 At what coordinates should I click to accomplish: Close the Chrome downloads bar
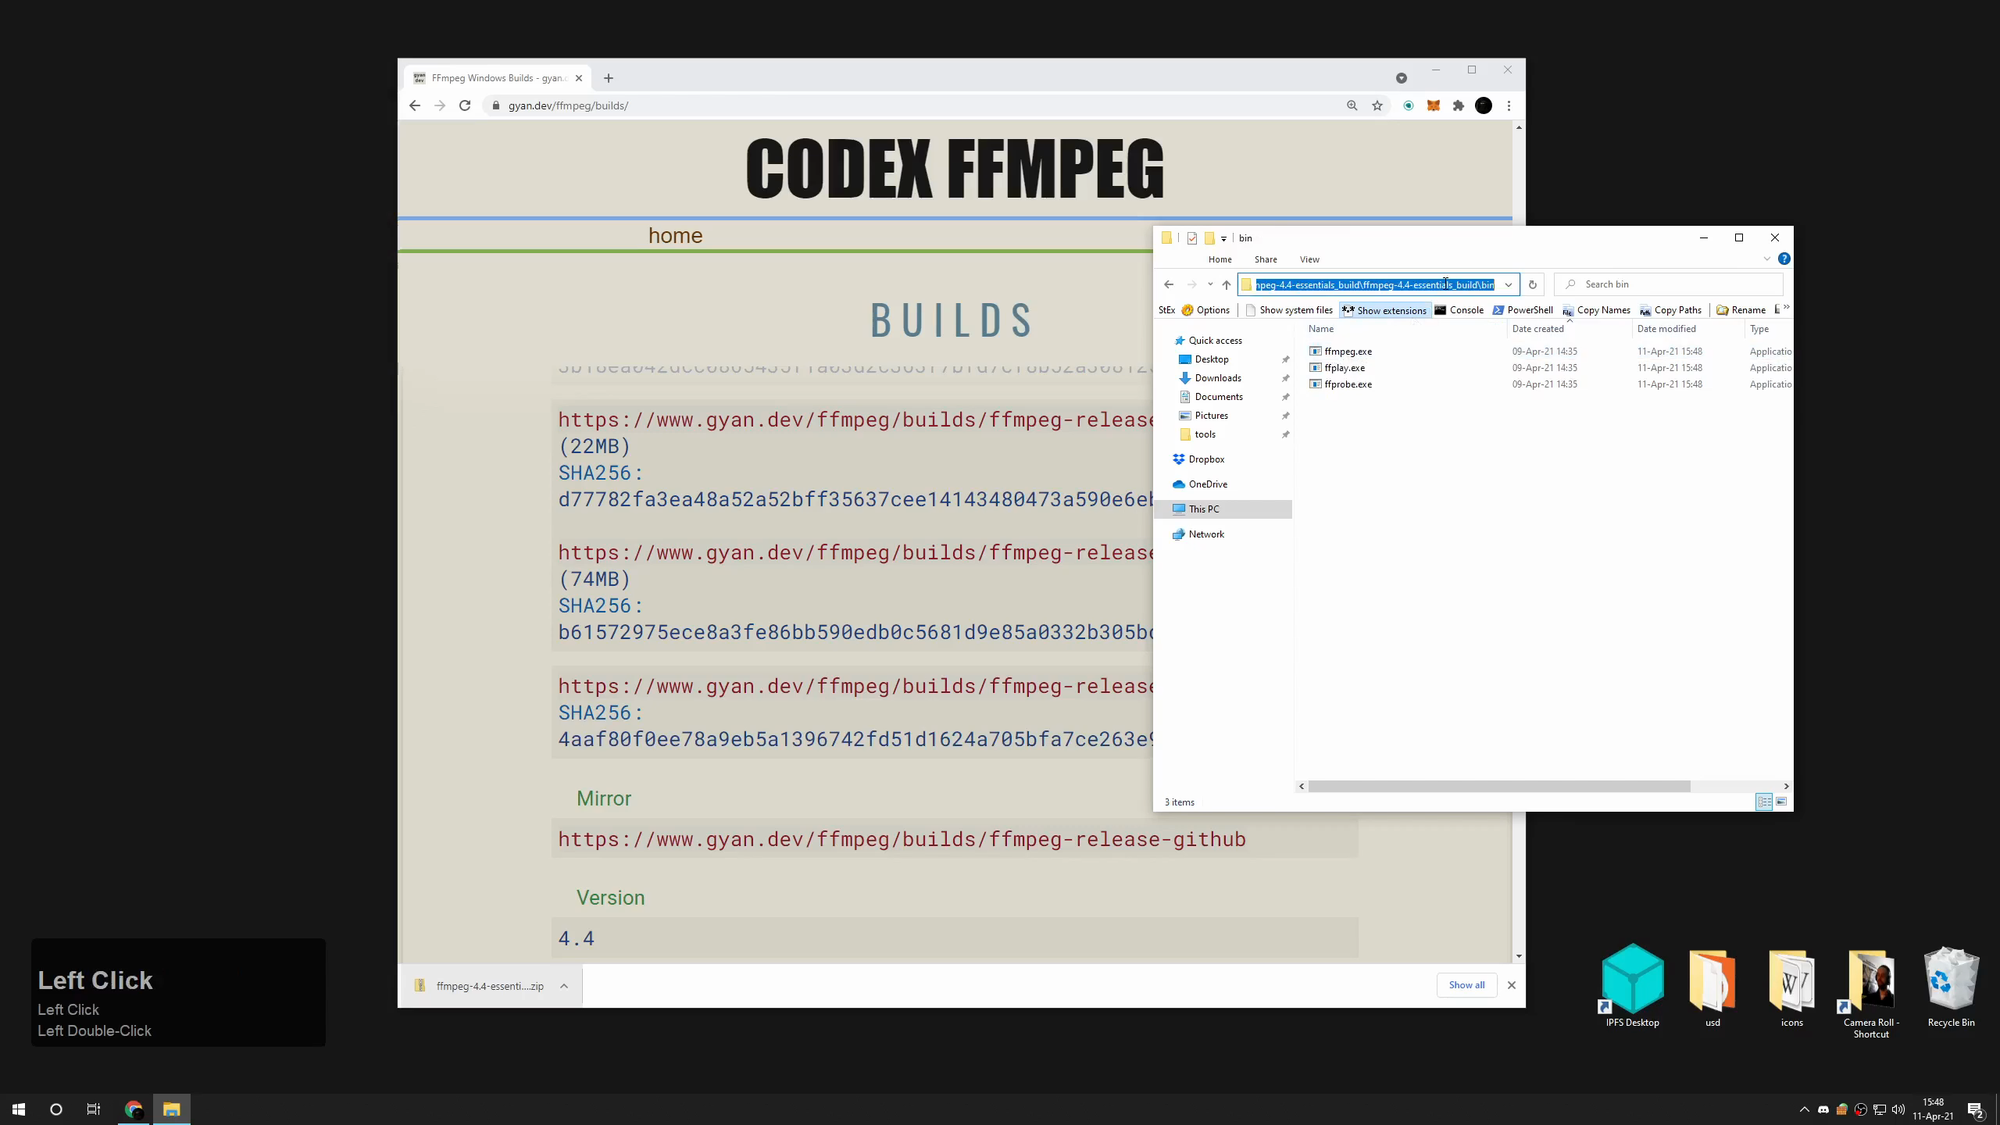1511,985
